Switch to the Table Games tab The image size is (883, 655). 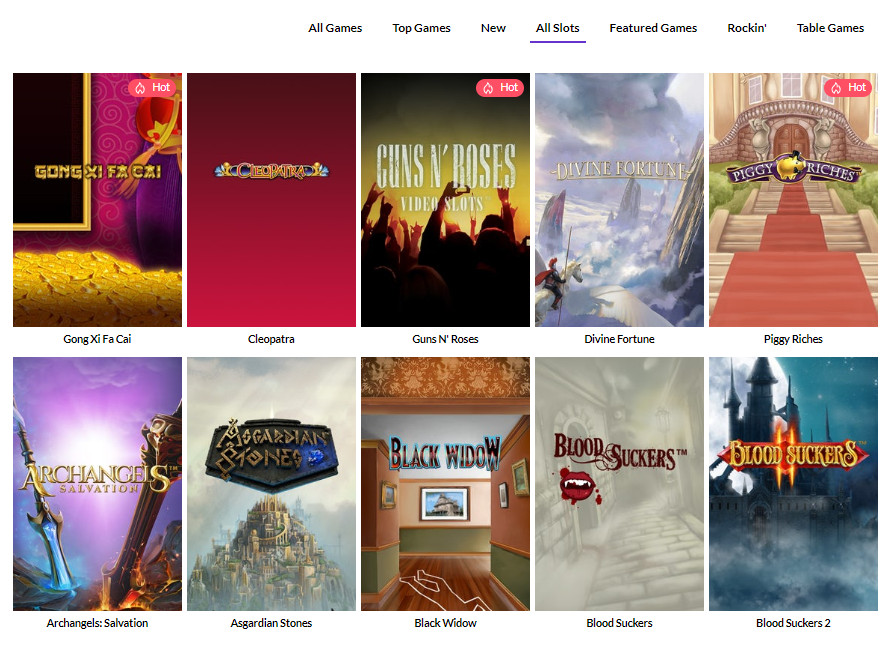pyautogui.click(x=830, y=28)
